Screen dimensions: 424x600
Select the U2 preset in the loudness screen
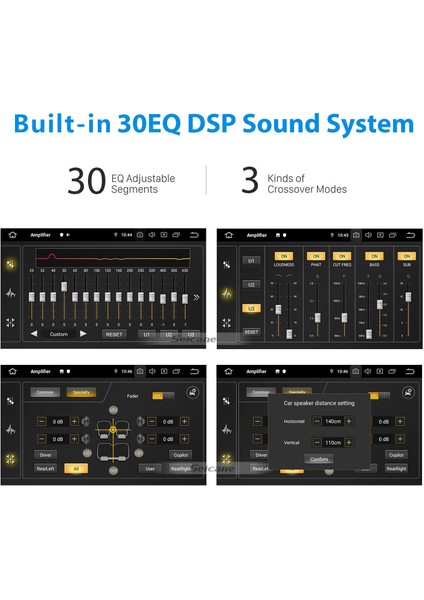pyautogui.click(x=251, y=285)
